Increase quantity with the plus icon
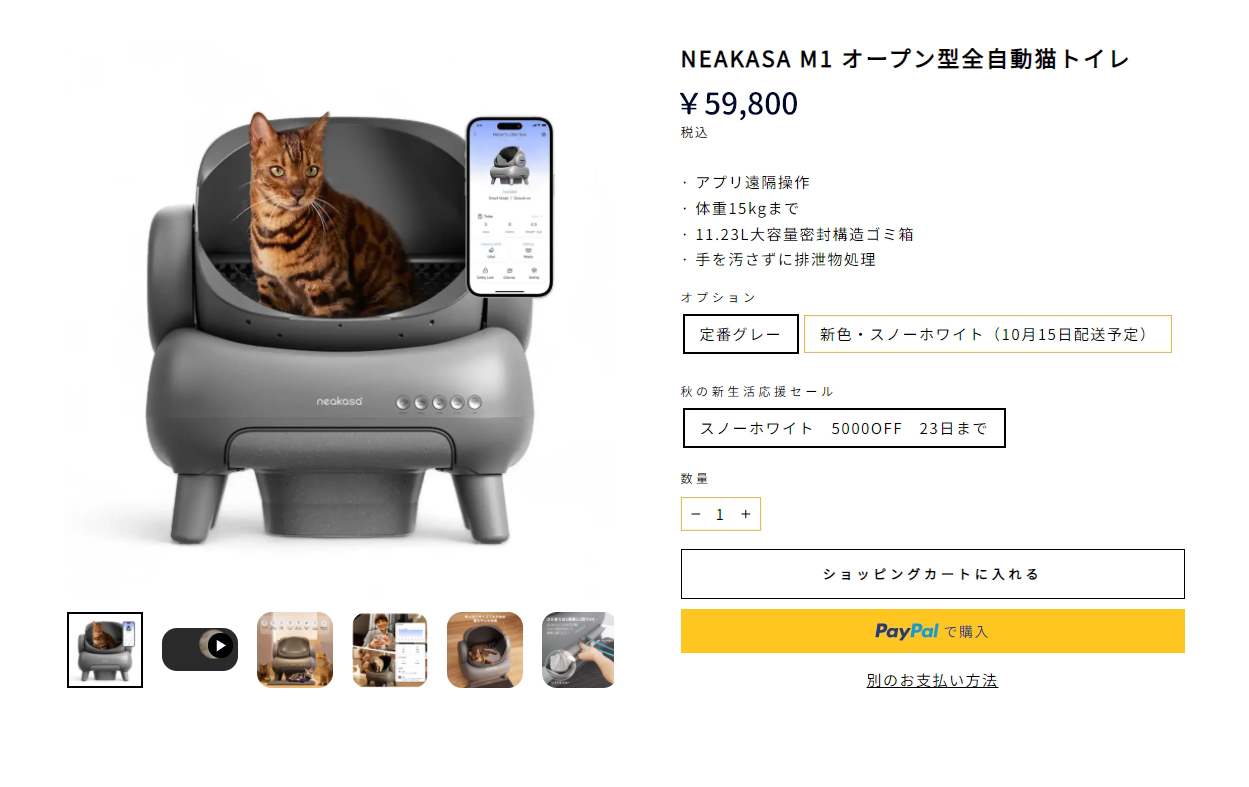 (745, 514)
